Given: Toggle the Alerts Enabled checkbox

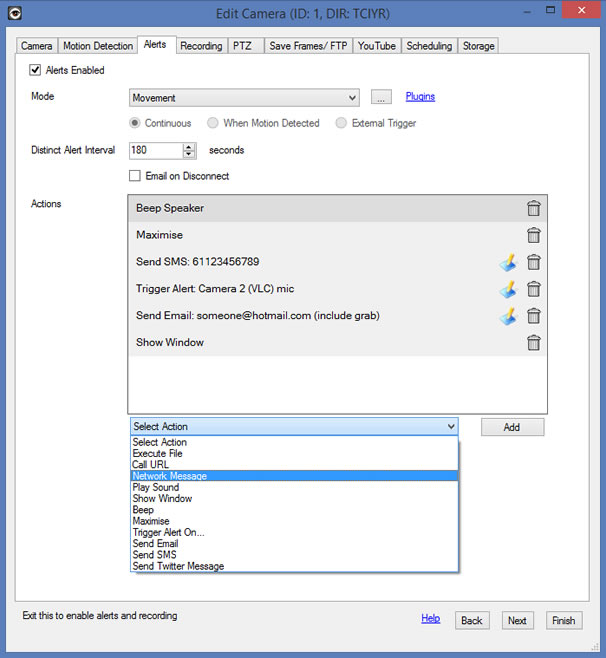Looking at the screenshot, I should [36, 71].
